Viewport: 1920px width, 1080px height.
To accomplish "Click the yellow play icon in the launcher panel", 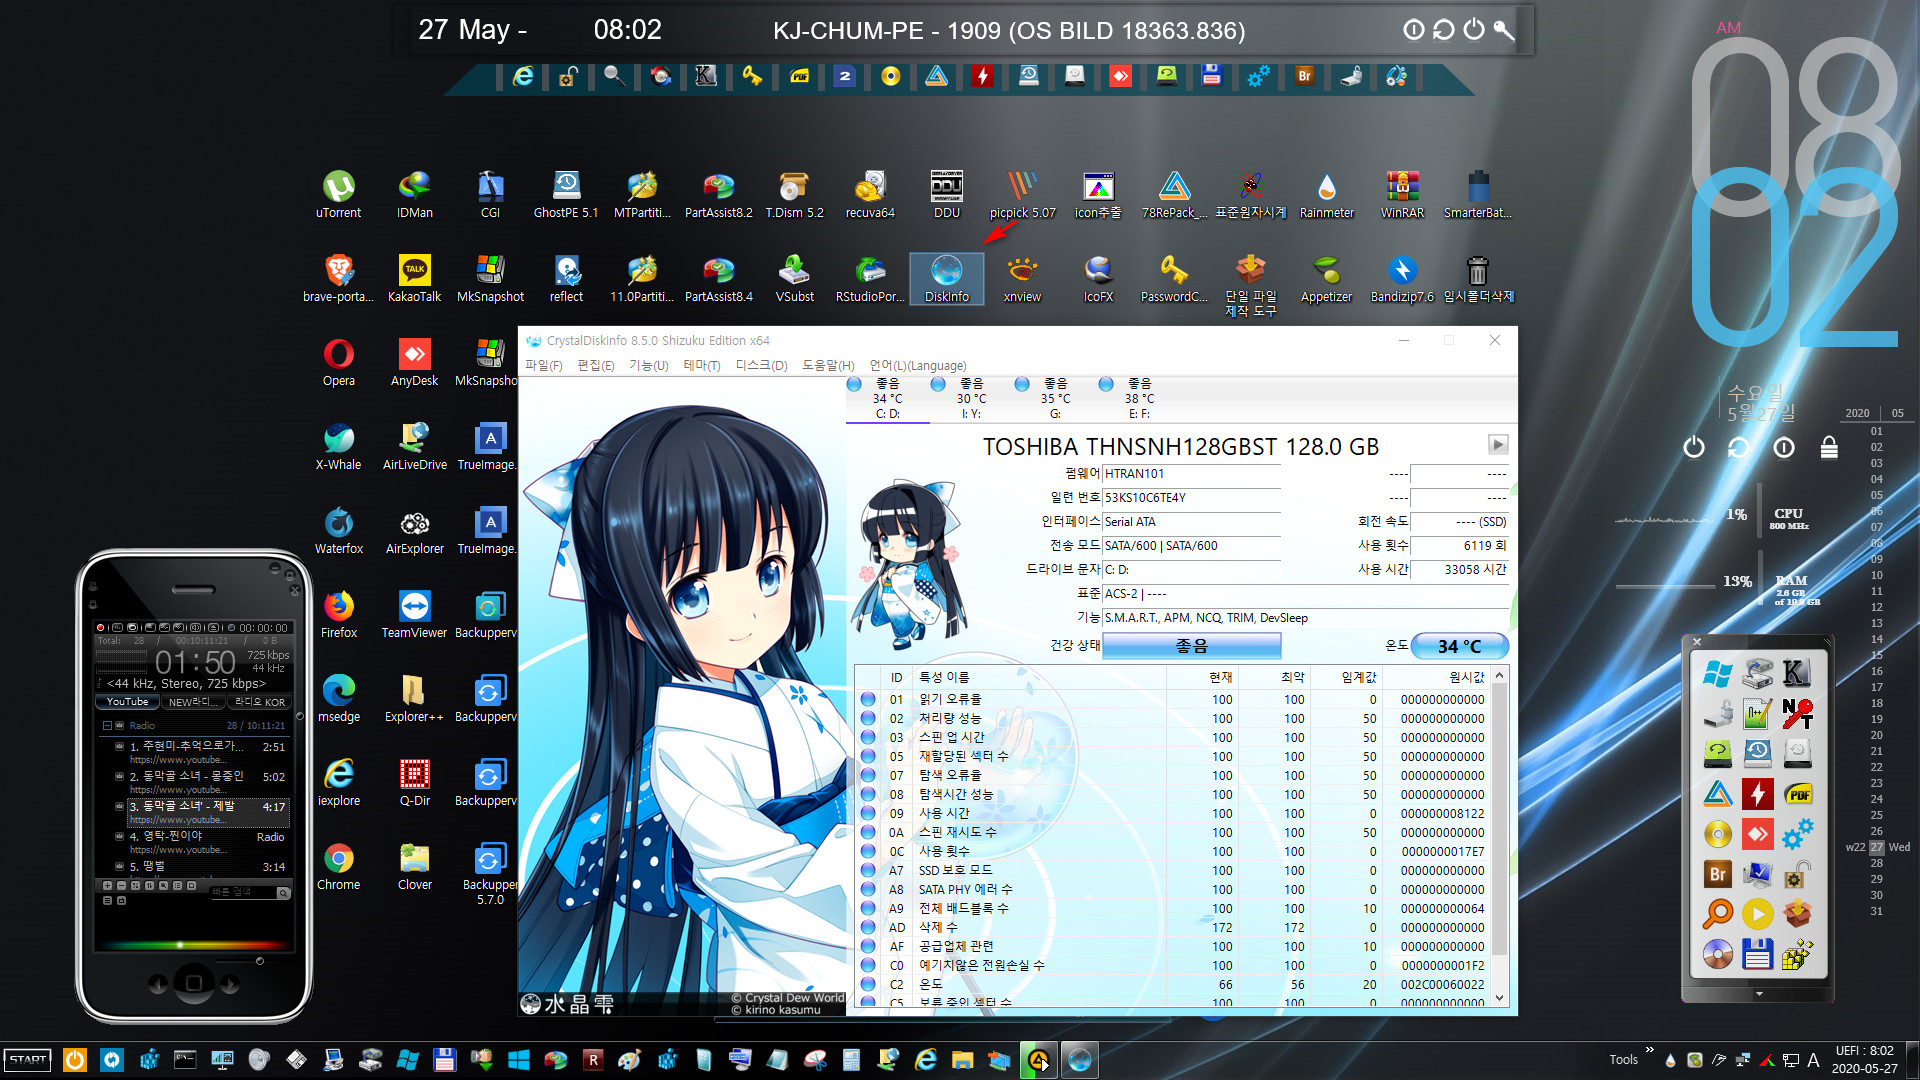I will coord(1757,914).
